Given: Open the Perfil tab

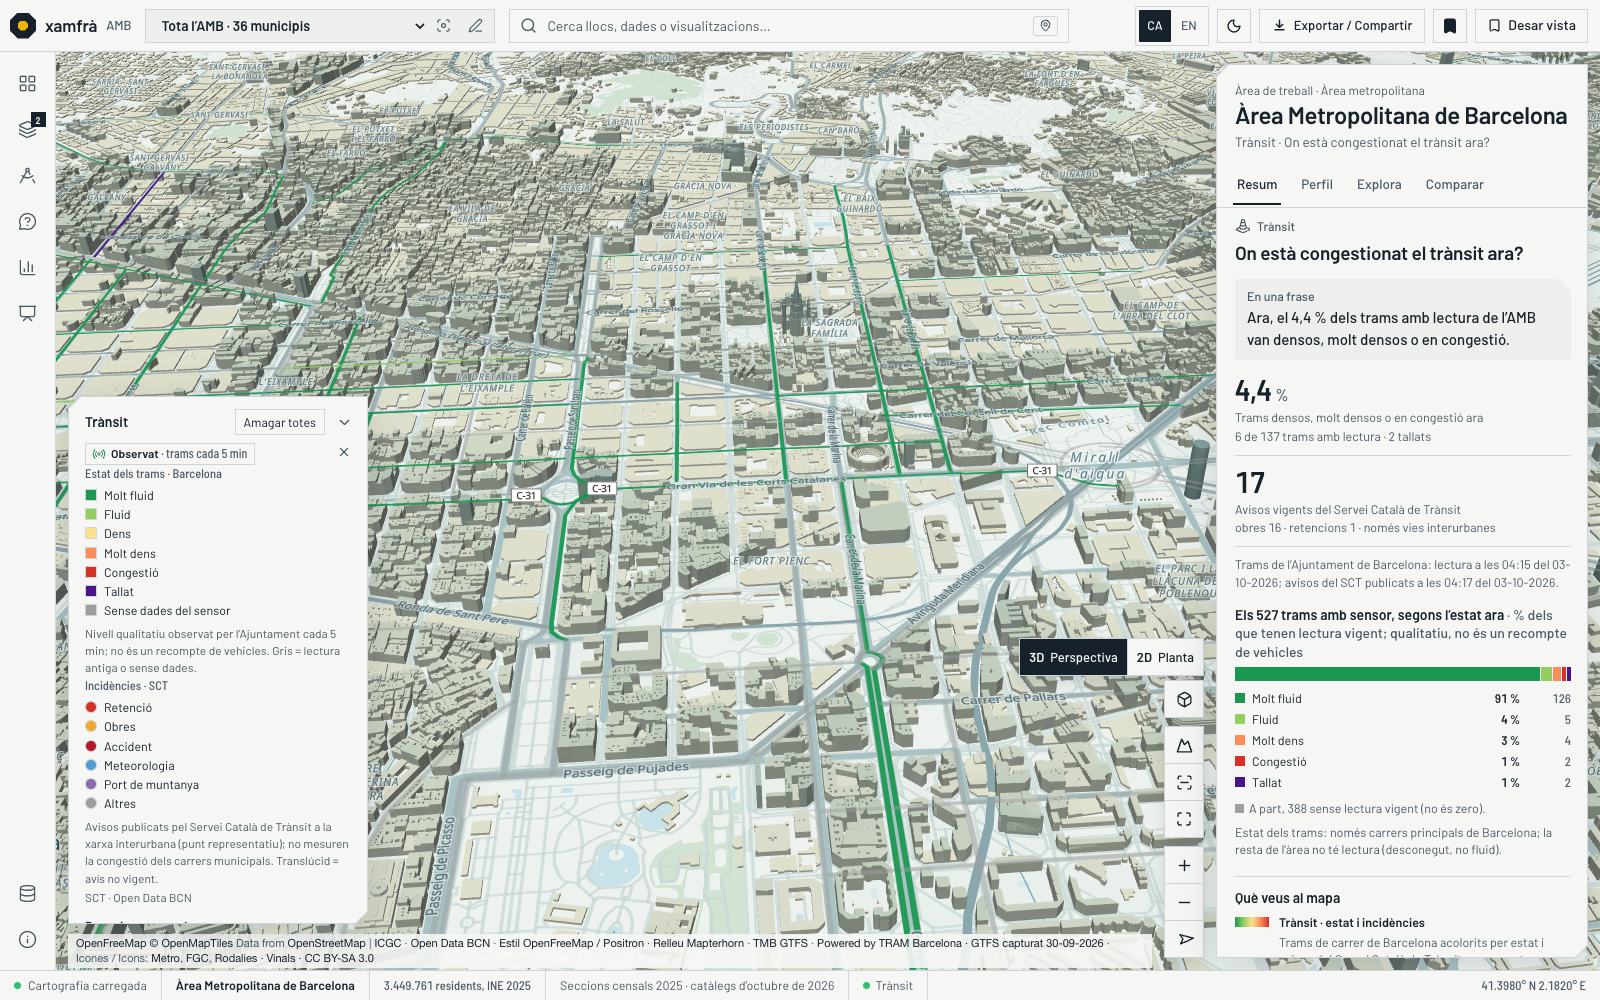Looking at the screenshot, I should 1317,185.
